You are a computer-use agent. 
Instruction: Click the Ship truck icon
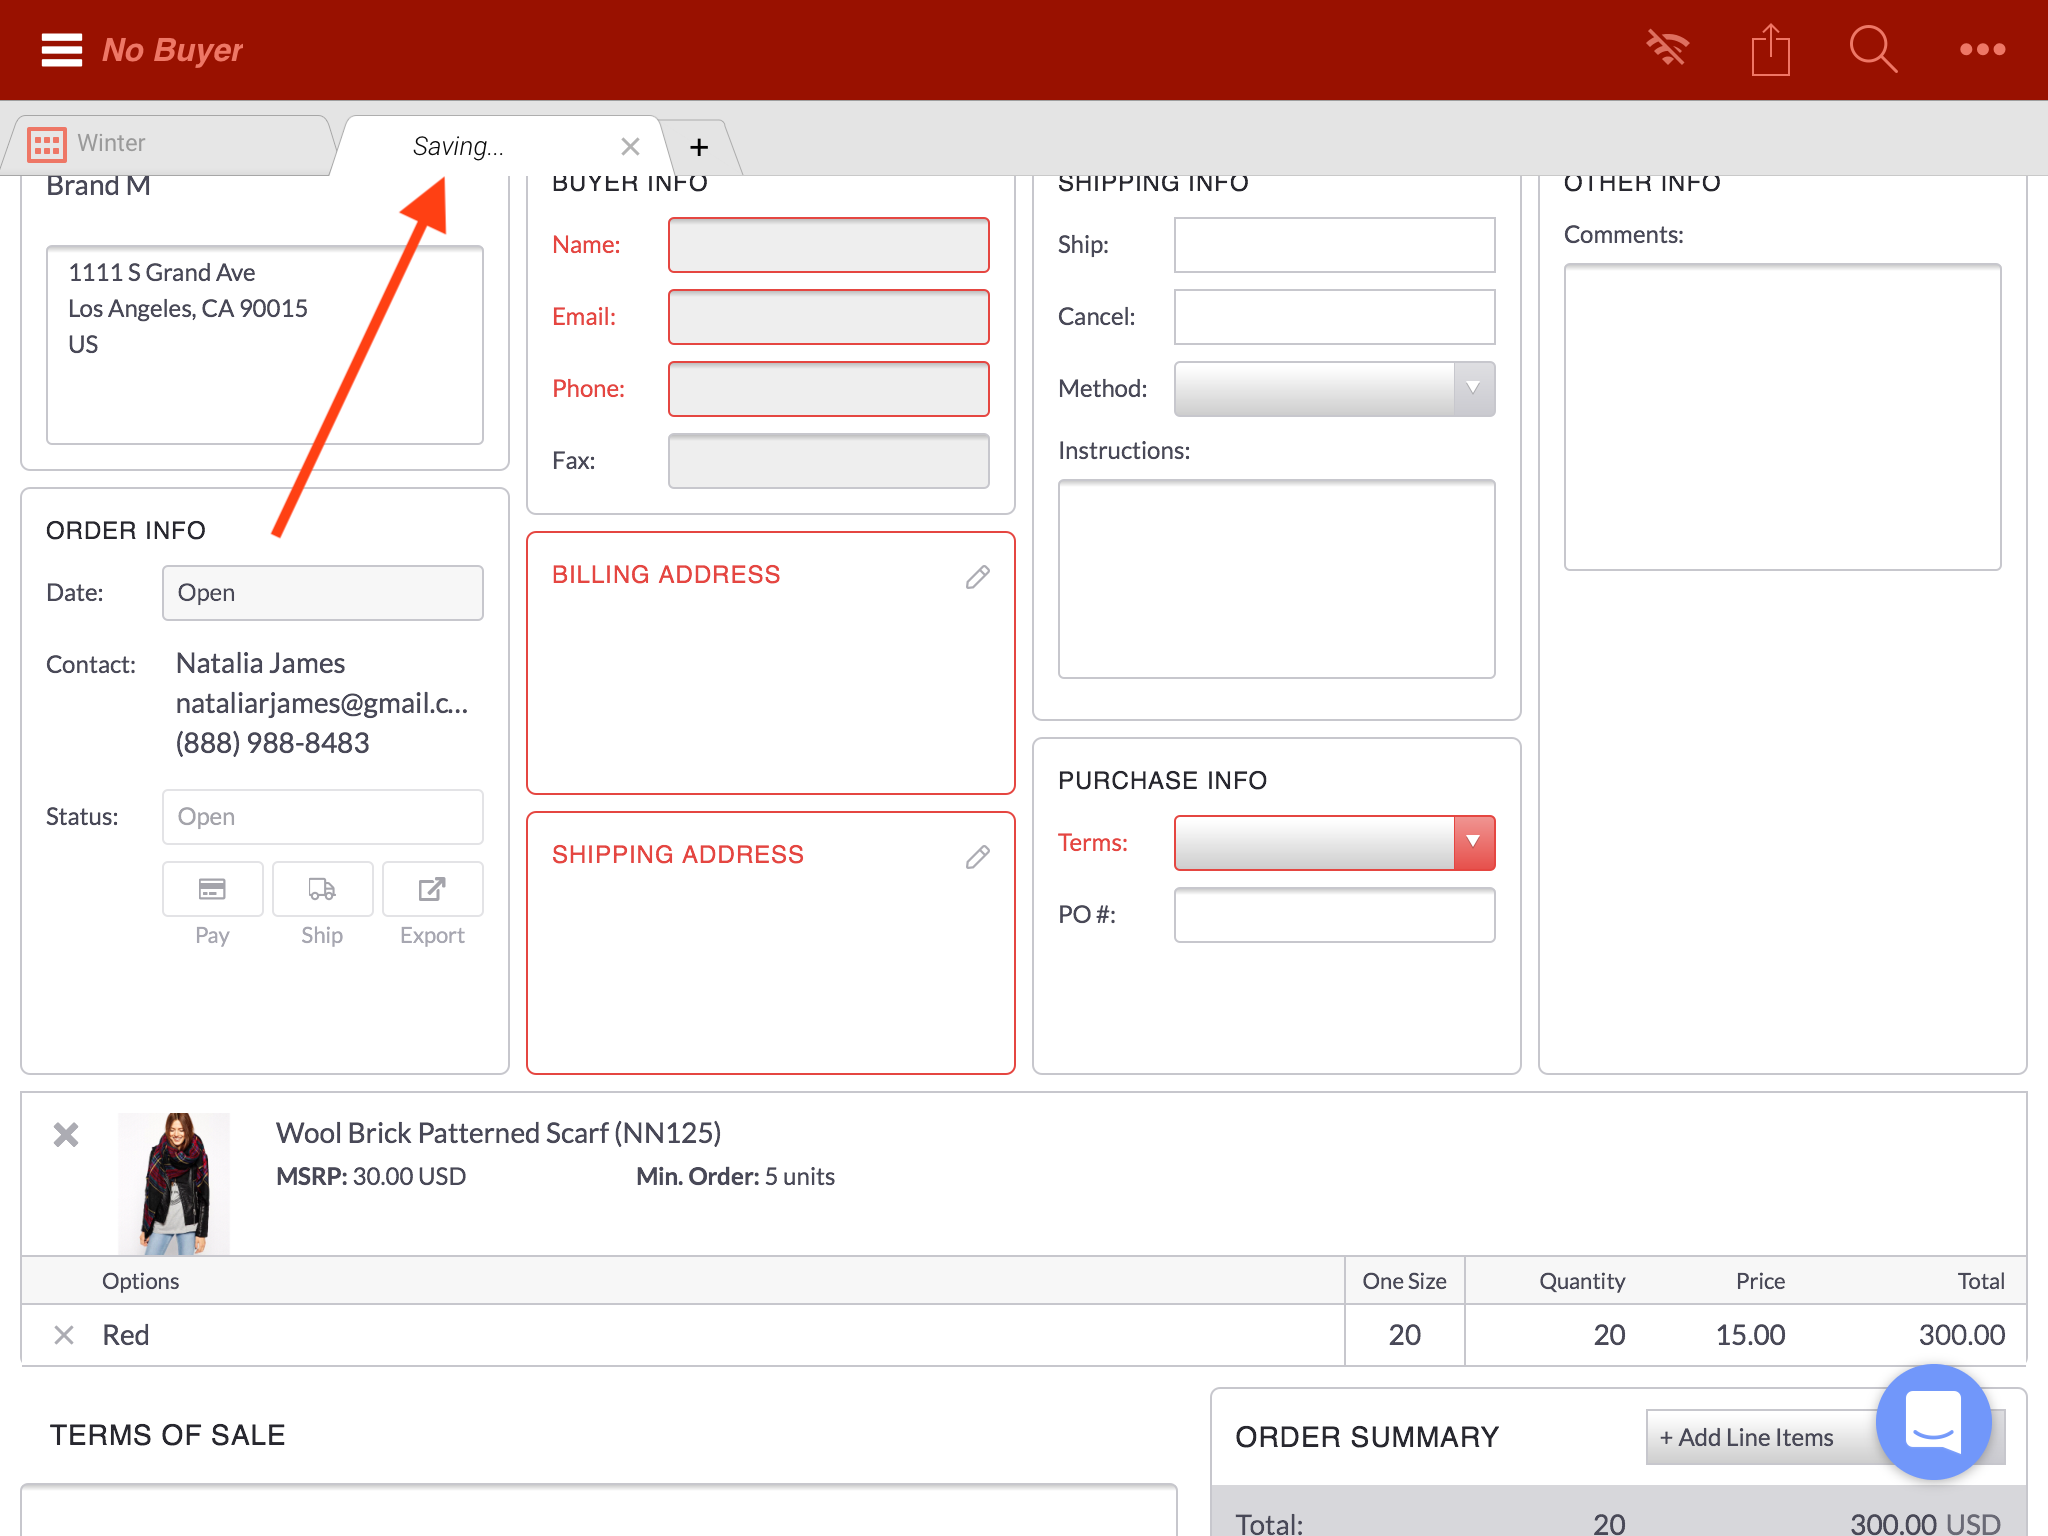pyautogui.click(x=322, y=889)
